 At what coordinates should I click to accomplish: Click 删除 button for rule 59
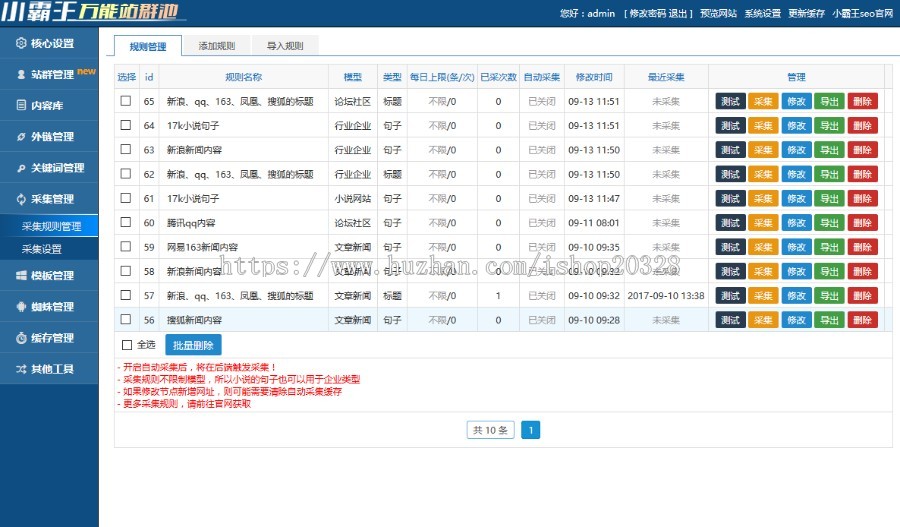click(863, 247)
